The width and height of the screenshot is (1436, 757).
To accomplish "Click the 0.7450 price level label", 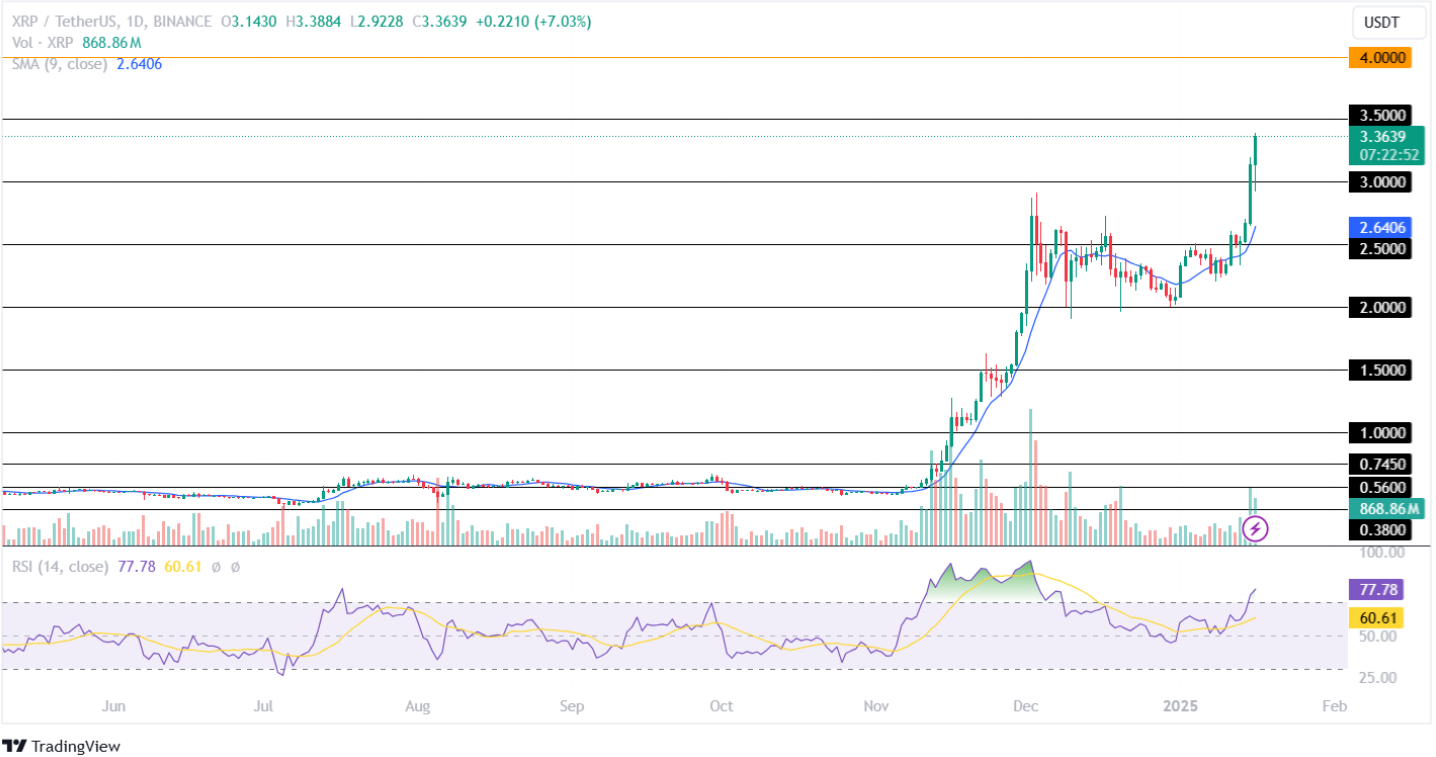I will tap(1380, 464).
